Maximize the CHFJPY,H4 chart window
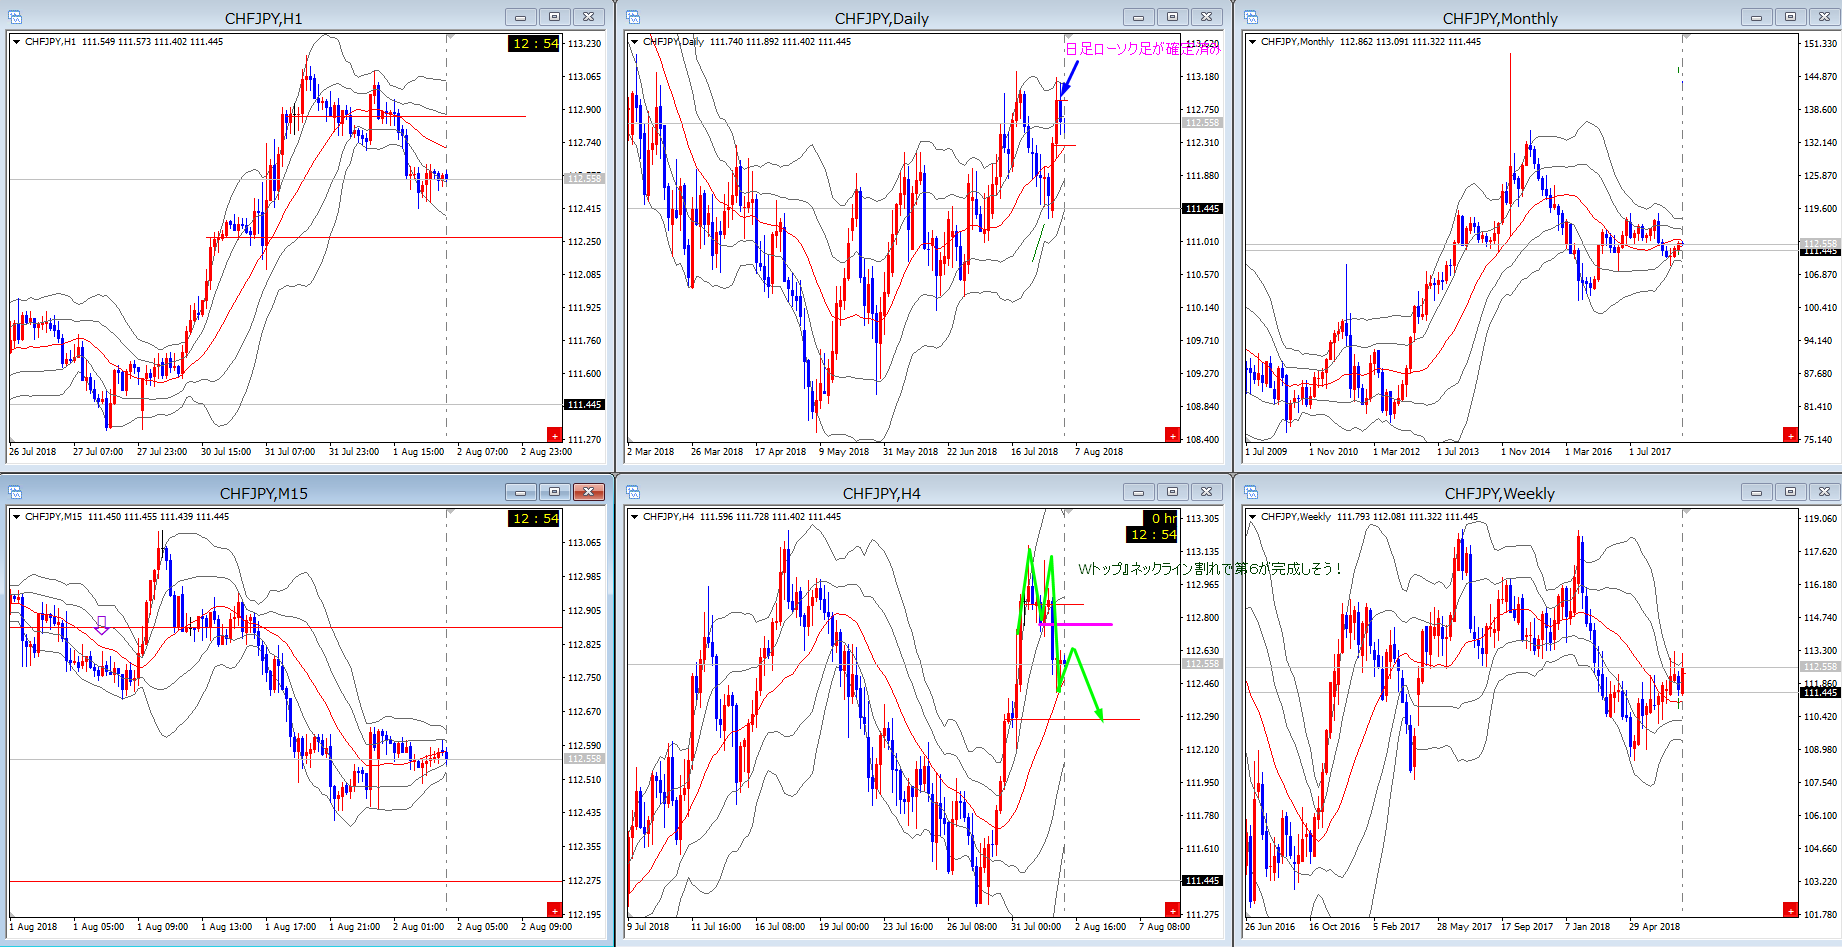Image resolution: width=1842 pixels, height=947 pixels. (1172, 492)
